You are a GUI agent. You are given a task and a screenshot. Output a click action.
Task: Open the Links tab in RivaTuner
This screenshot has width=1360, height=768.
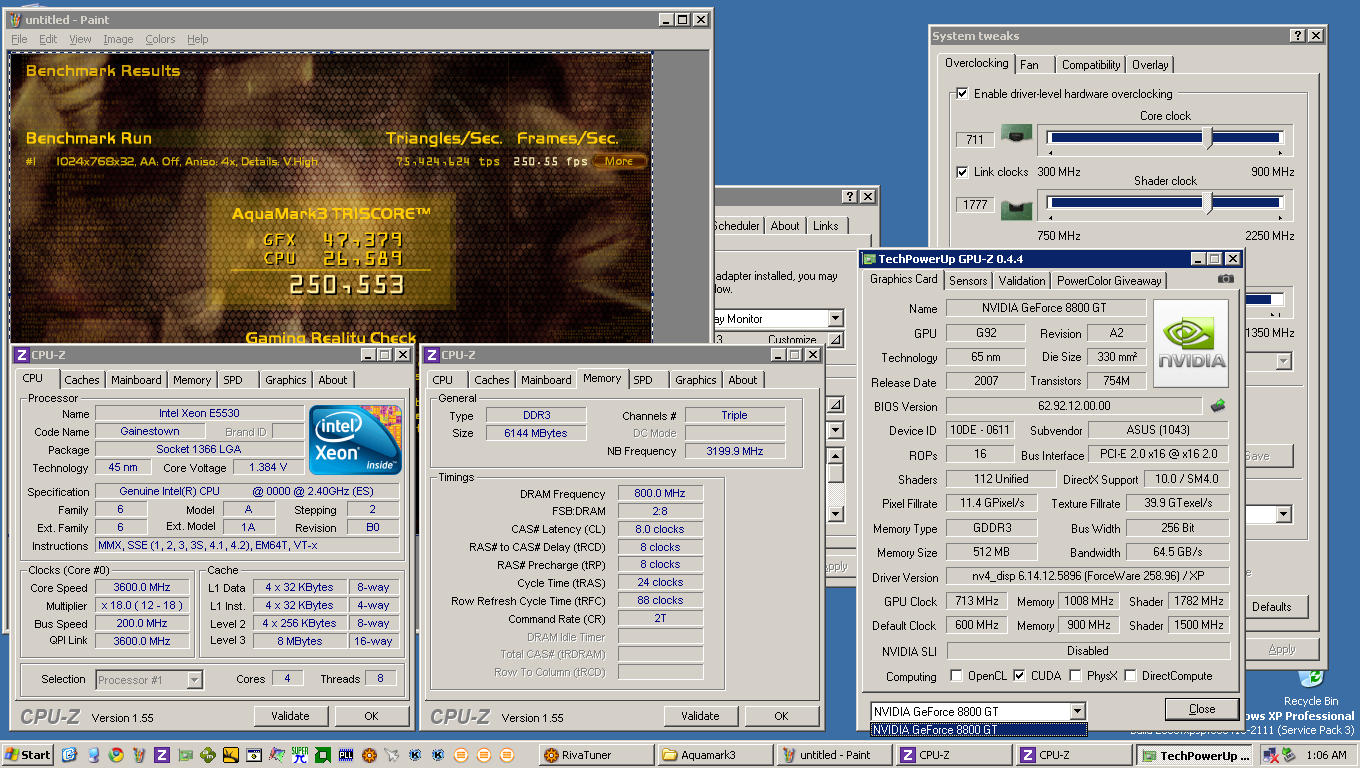click(x=826, y=226)
